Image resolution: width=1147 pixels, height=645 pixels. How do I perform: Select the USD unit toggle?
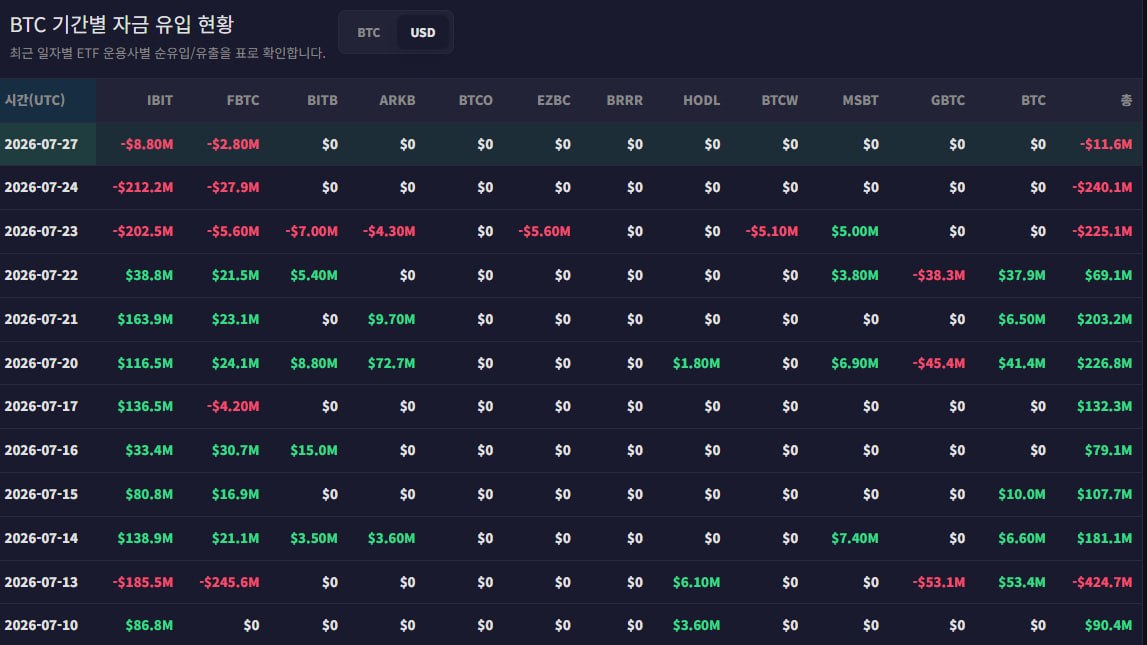pyautogui.click(x=422, y=32)
